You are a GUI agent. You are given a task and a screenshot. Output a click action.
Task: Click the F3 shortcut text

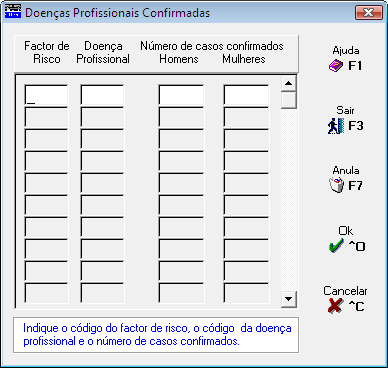tap(356, 126)
